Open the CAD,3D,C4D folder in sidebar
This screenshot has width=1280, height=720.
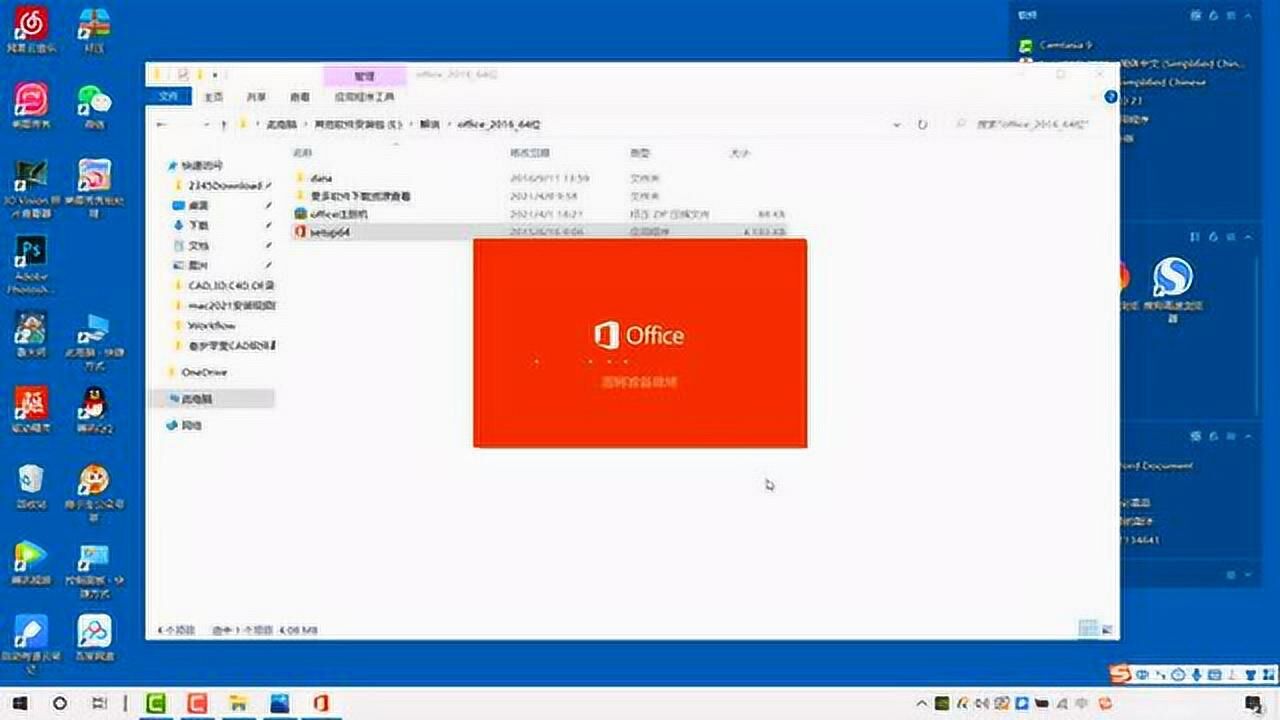(224, 285)
